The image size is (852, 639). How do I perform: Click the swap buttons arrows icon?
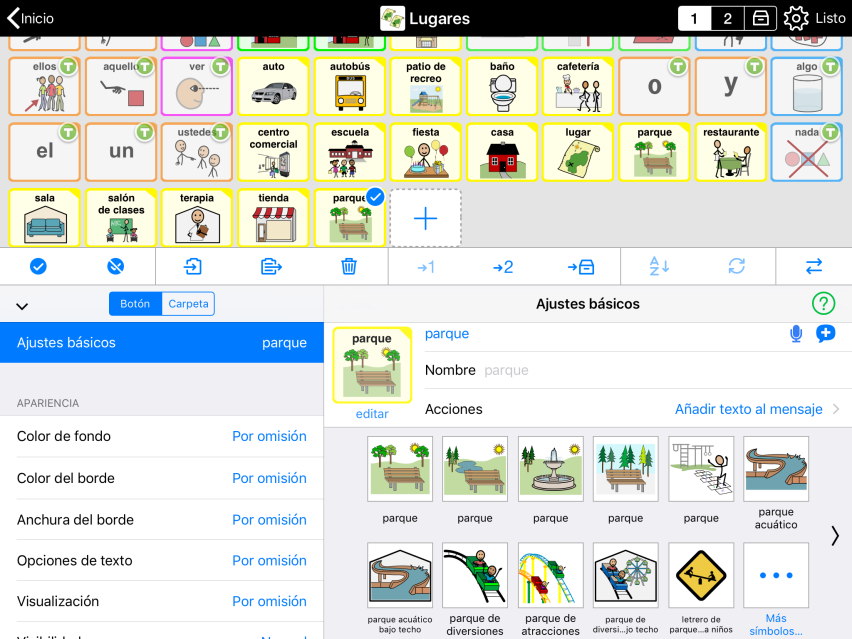pyautogui.click(x=813, y=266)
